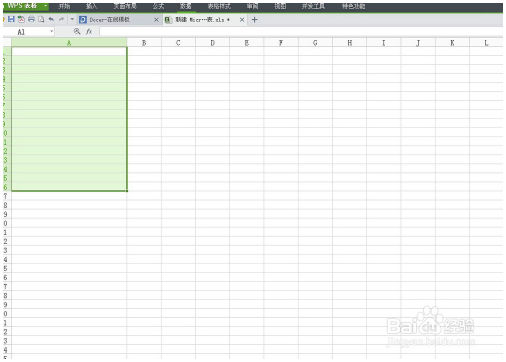Click the Print icon

pos(31,19)
